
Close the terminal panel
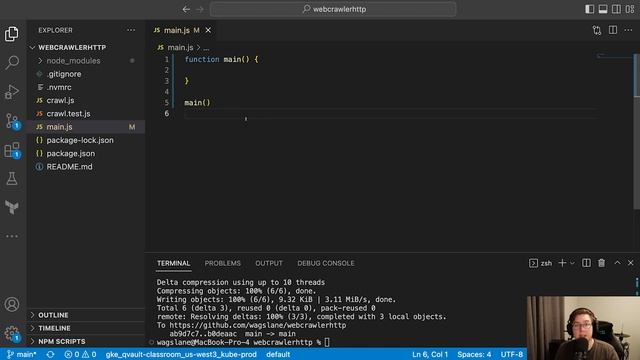point(631,263)
